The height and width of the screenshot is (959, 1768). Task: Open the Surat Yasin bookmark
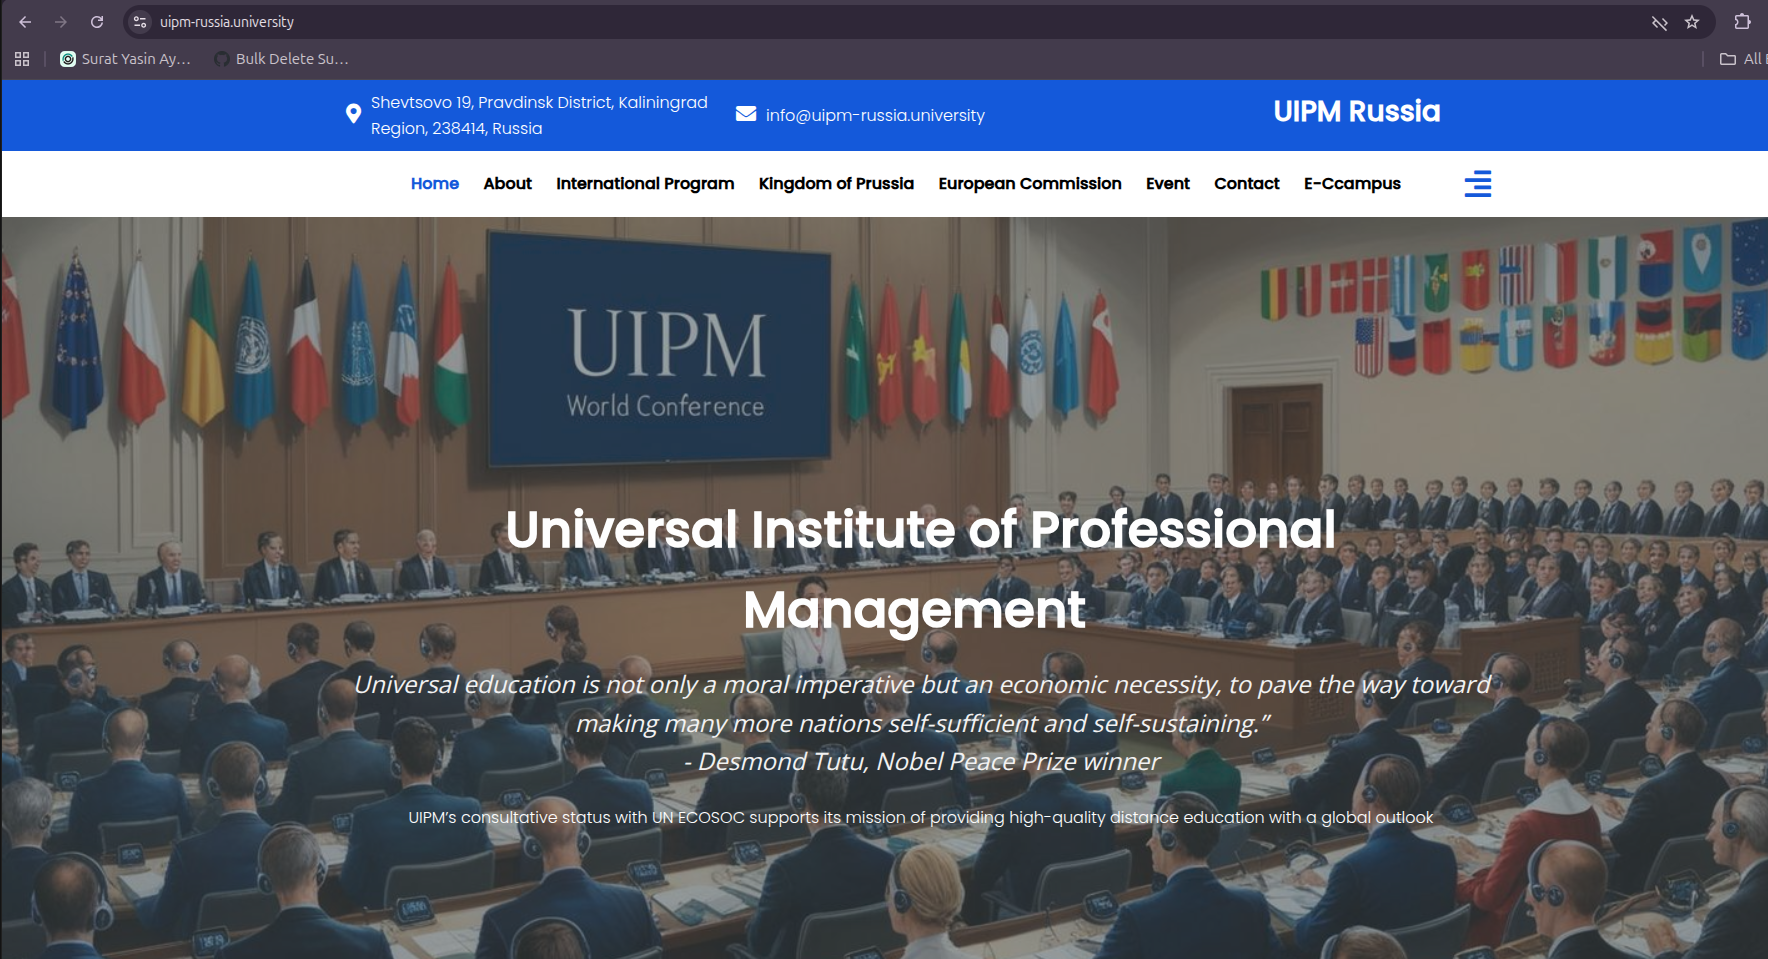click(126, 59)
